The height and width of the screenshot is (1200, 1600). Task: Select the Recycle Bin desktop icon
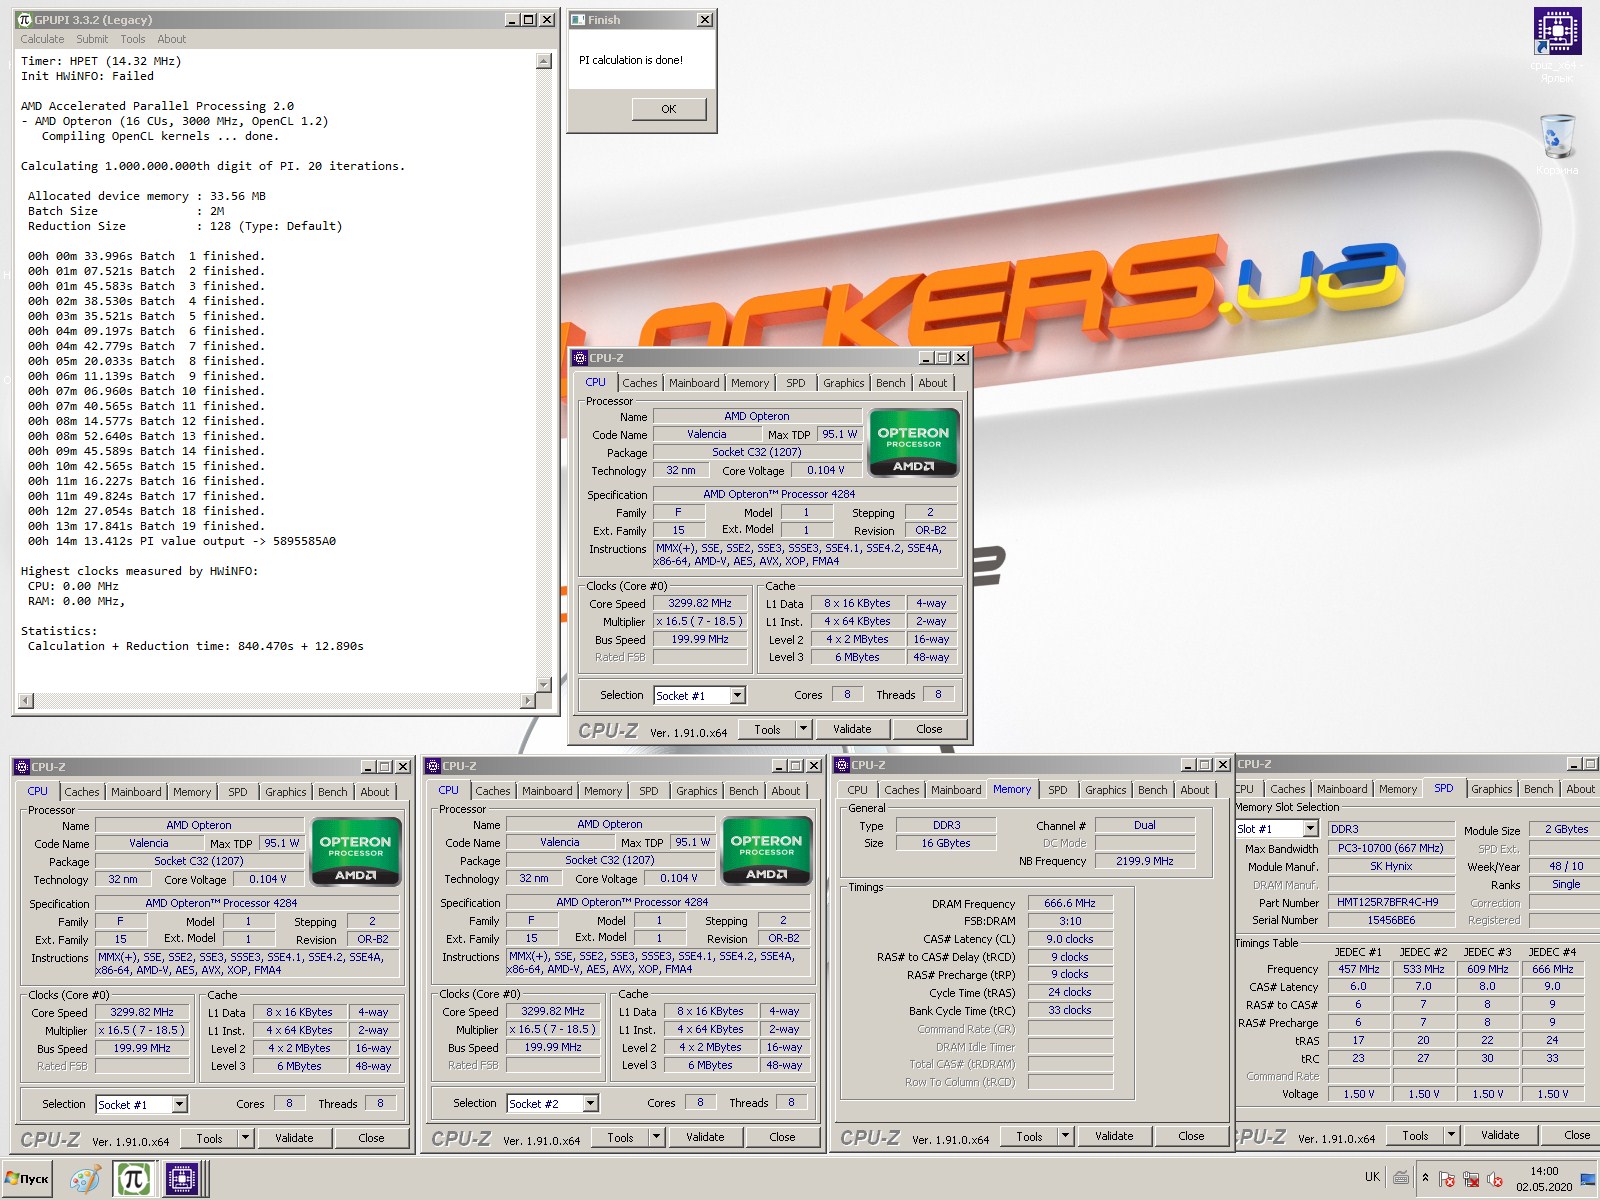point(1557,136)
